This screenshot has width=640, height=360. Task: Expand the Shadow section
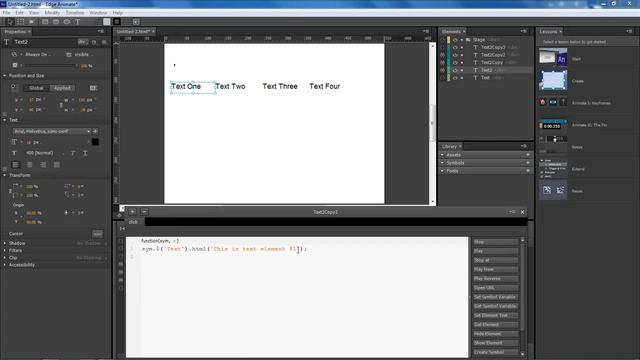click(4, 243)
